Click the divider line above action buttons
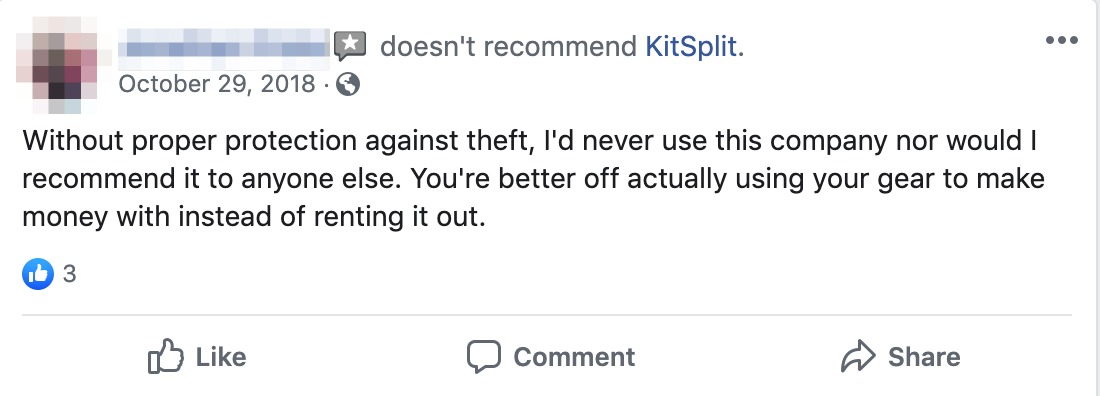The height and width of the screenshot is (396, 1100). [x=547, y=315]
